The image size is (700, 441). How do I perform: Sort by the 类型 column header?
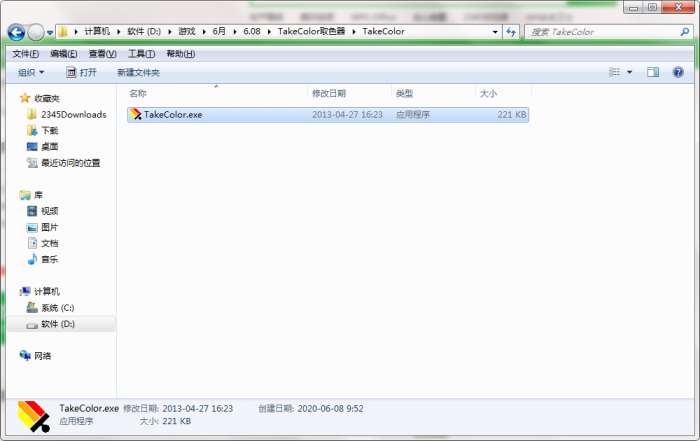point(404,94)
